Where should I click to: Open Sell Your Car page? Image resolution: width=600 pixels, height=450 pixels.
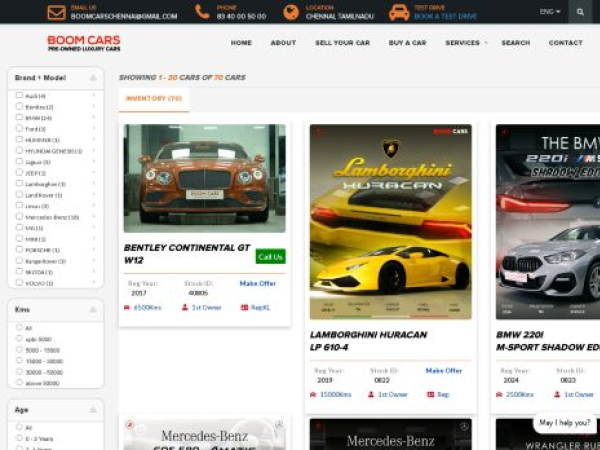tap(342, 43)
